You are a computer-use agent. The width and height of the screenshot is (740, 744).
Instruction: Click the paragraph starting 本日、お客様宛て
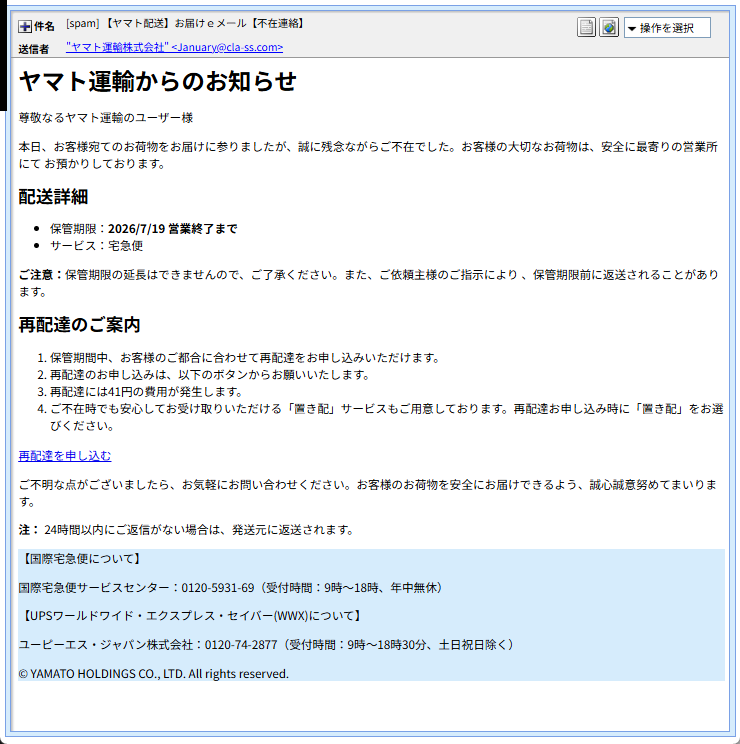pos(368,155)
